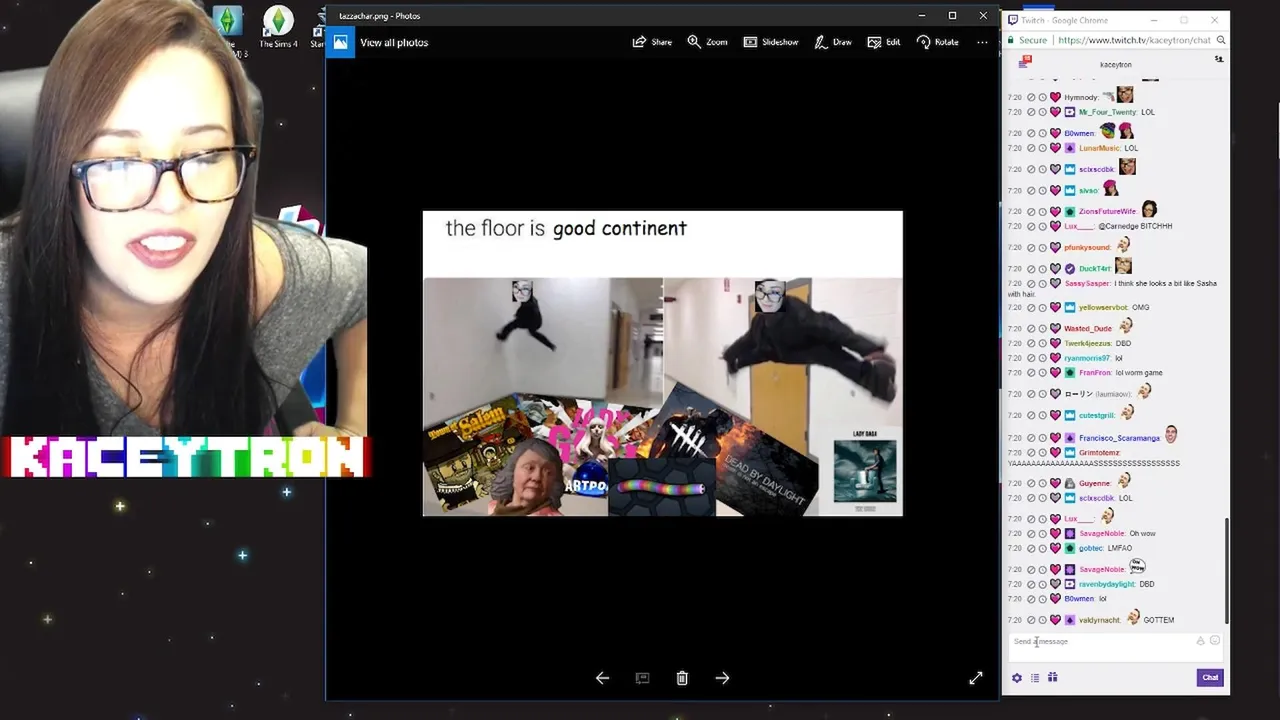Click username Wasted_Dude in chat

pos(1088,328)
